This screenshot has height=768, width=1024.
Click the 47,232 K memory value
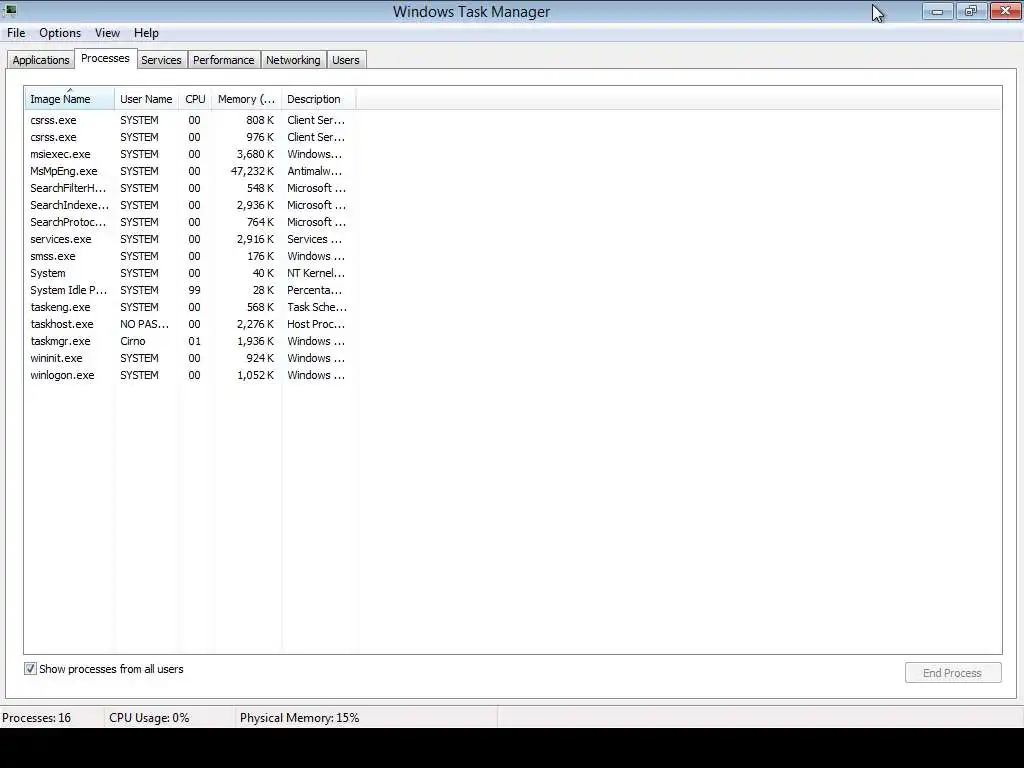click(x=252, y=171)
